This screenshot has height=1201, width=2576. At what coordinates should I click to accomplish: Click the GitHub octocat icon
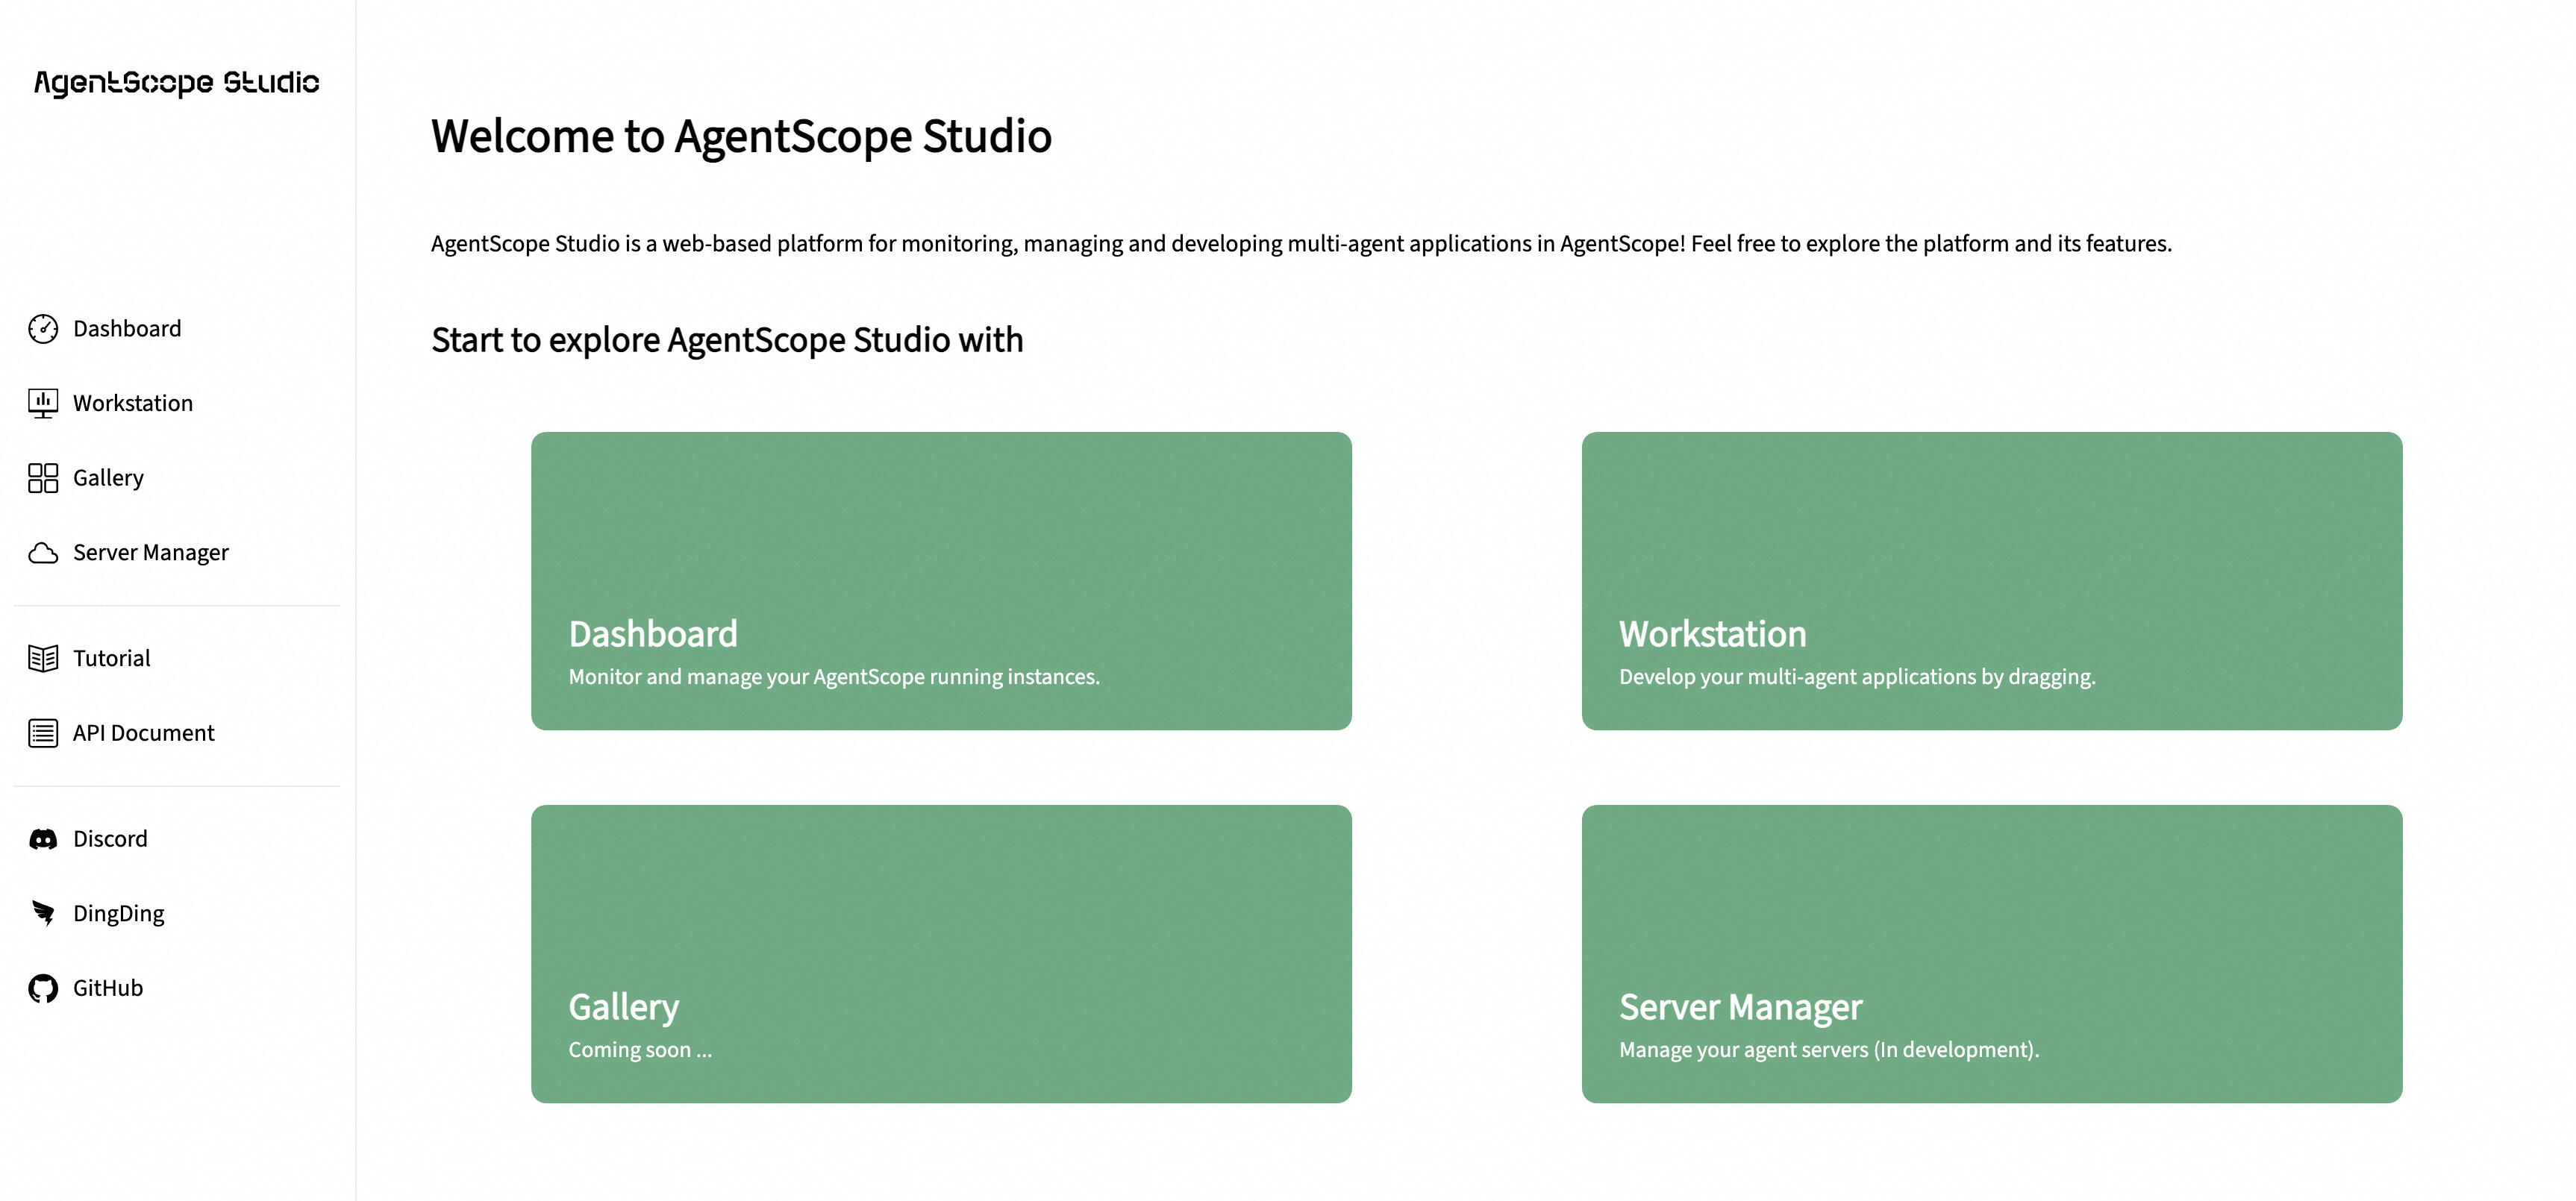[43, 988]
